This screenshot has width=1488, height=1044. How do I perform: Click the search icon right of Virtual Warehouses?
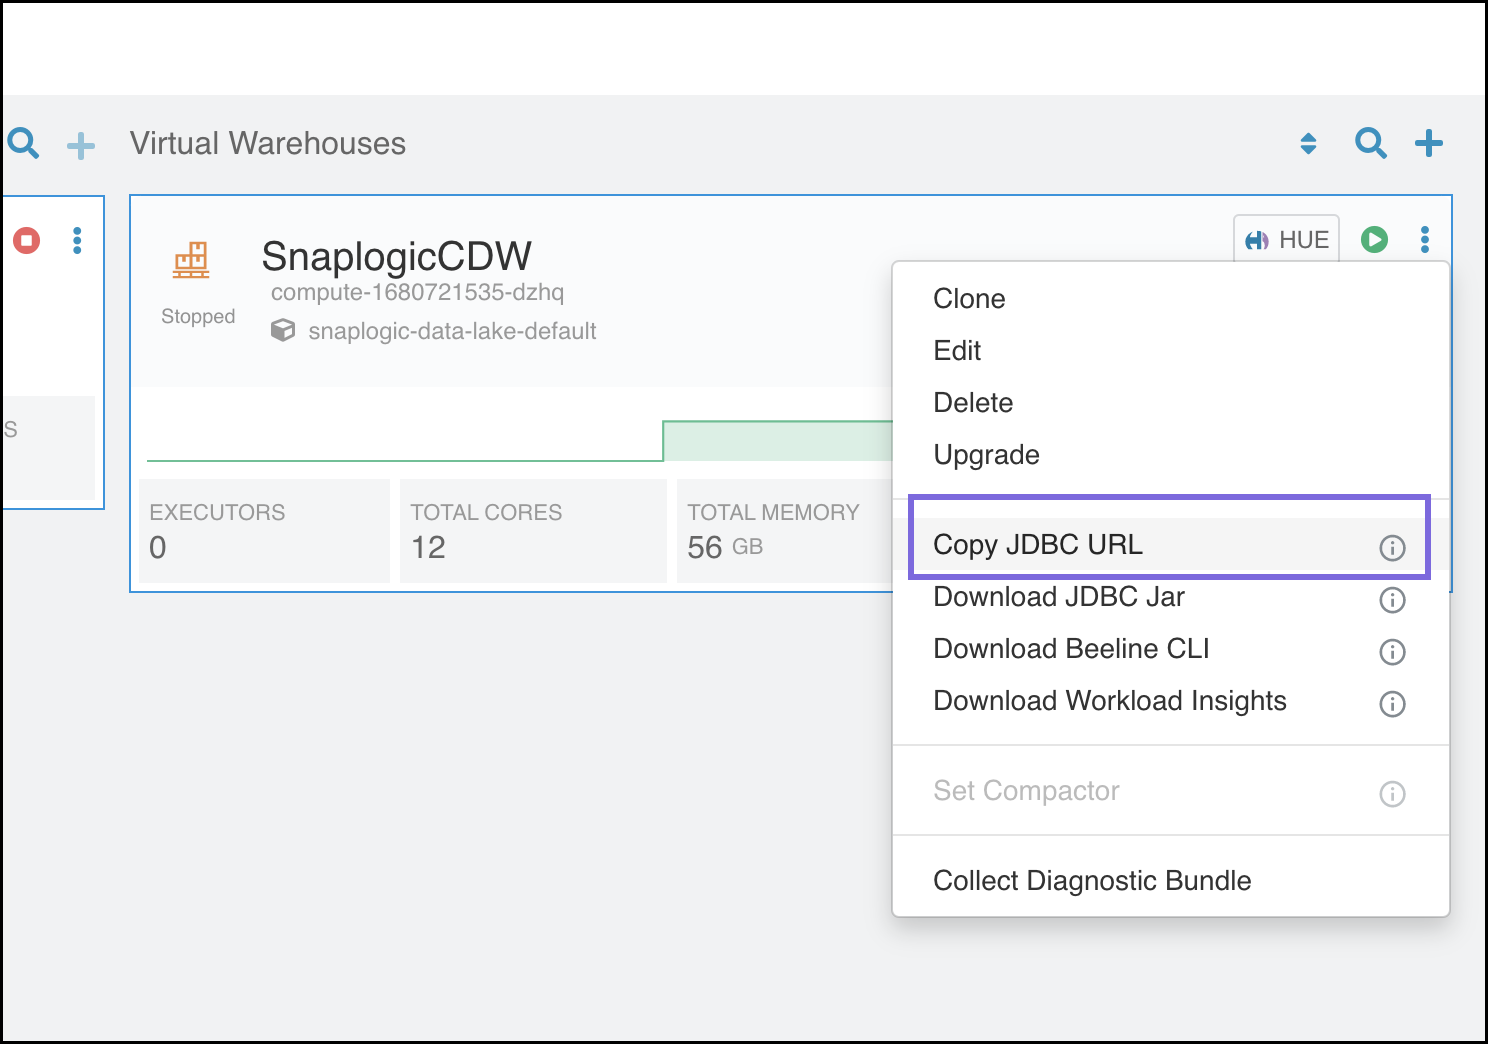[x=1370, y=143]
